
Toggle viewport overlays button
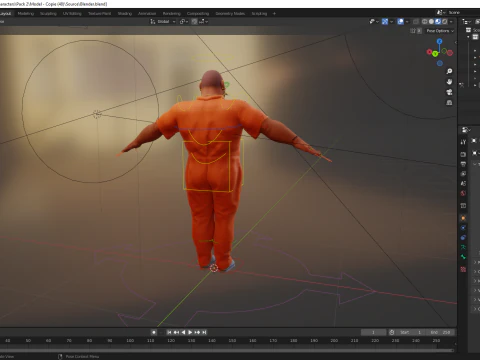pyautogui.click(x=400, y=21)
